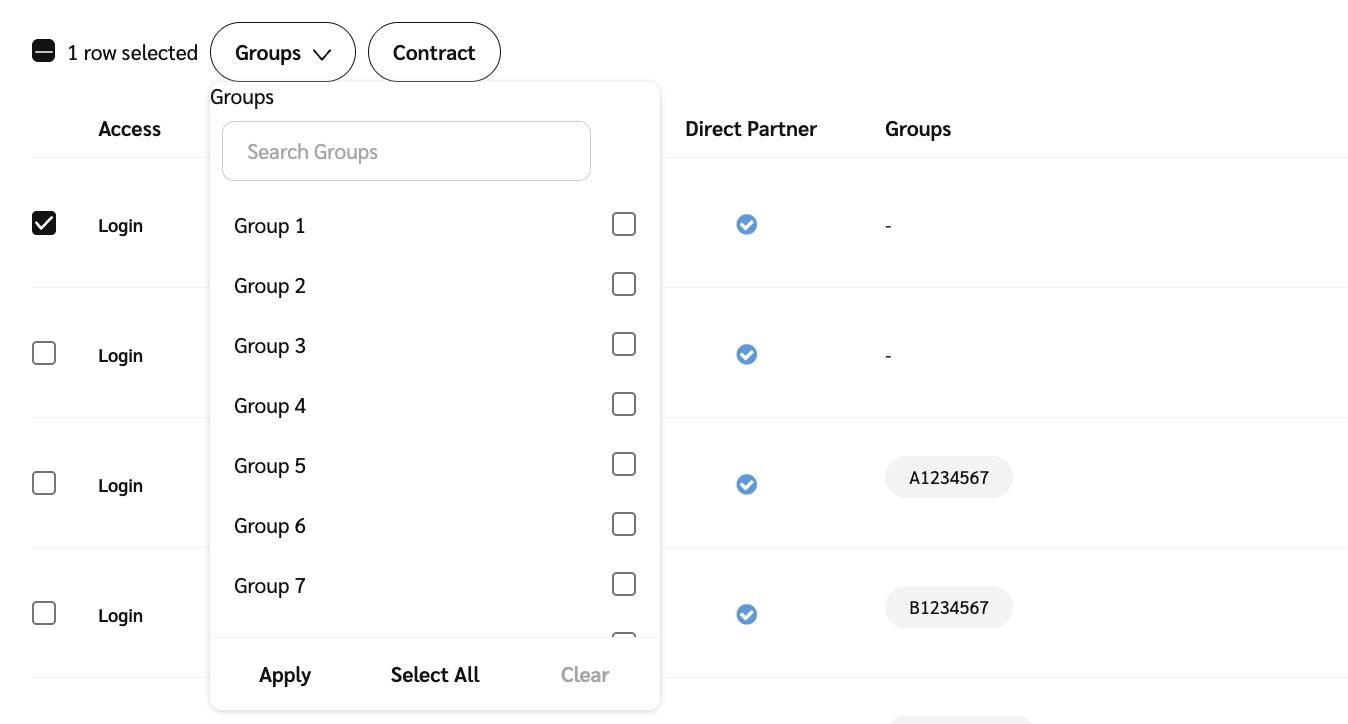
Task: Open the Login link in fourth row
Action: pyautogui.click(x=120, y=616)
